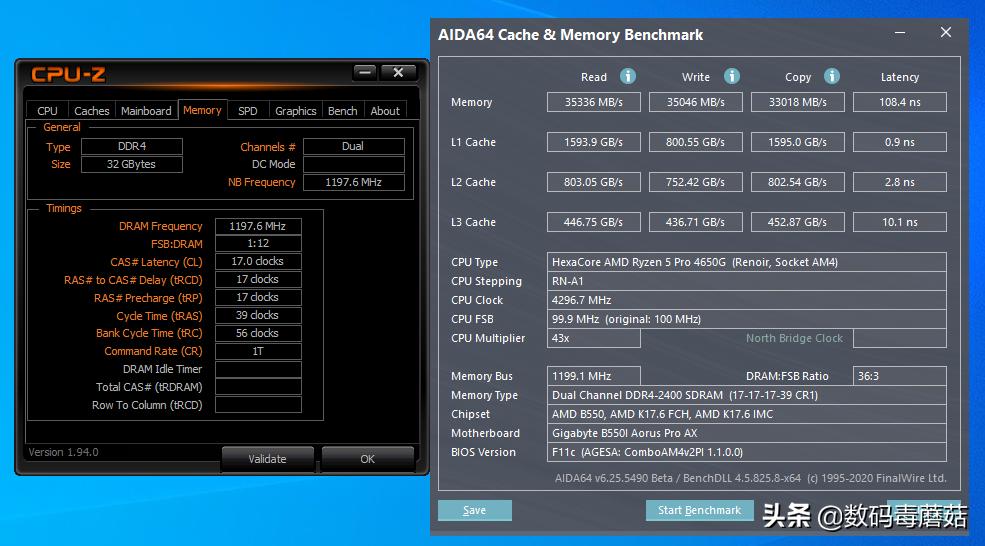
Task: Select the Mainboard tab
Action: coord(146,111)
